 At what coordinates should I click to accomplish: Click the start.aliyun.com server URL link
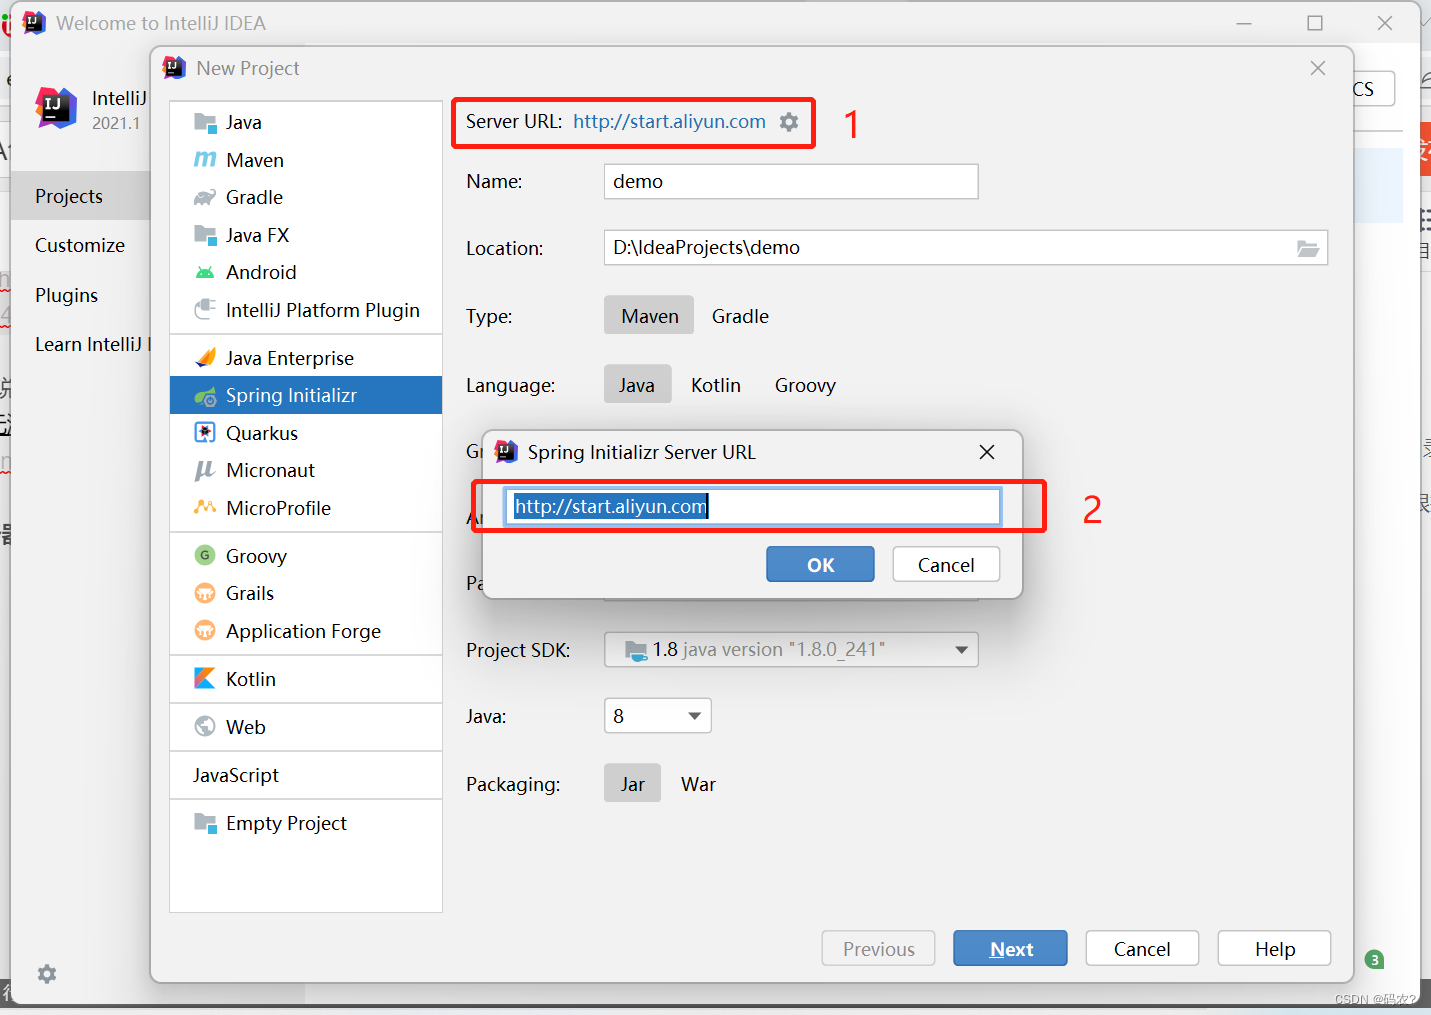click(x=669, y=122)
